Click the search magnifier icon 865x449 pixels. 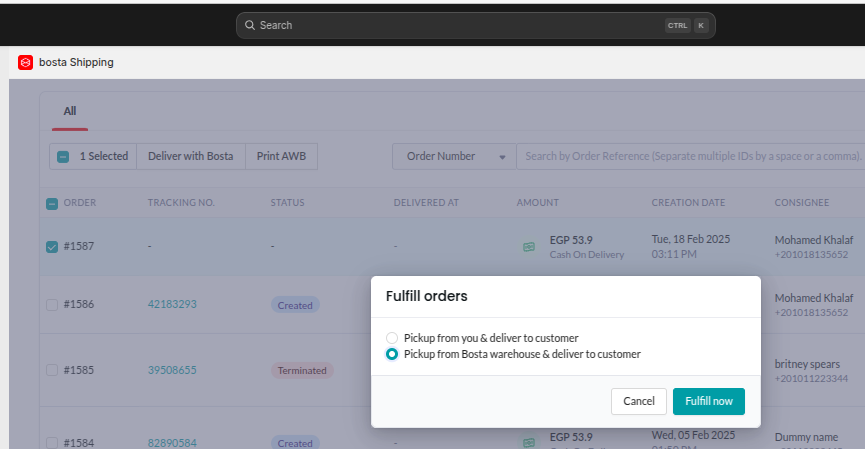[x=250, y=25]
